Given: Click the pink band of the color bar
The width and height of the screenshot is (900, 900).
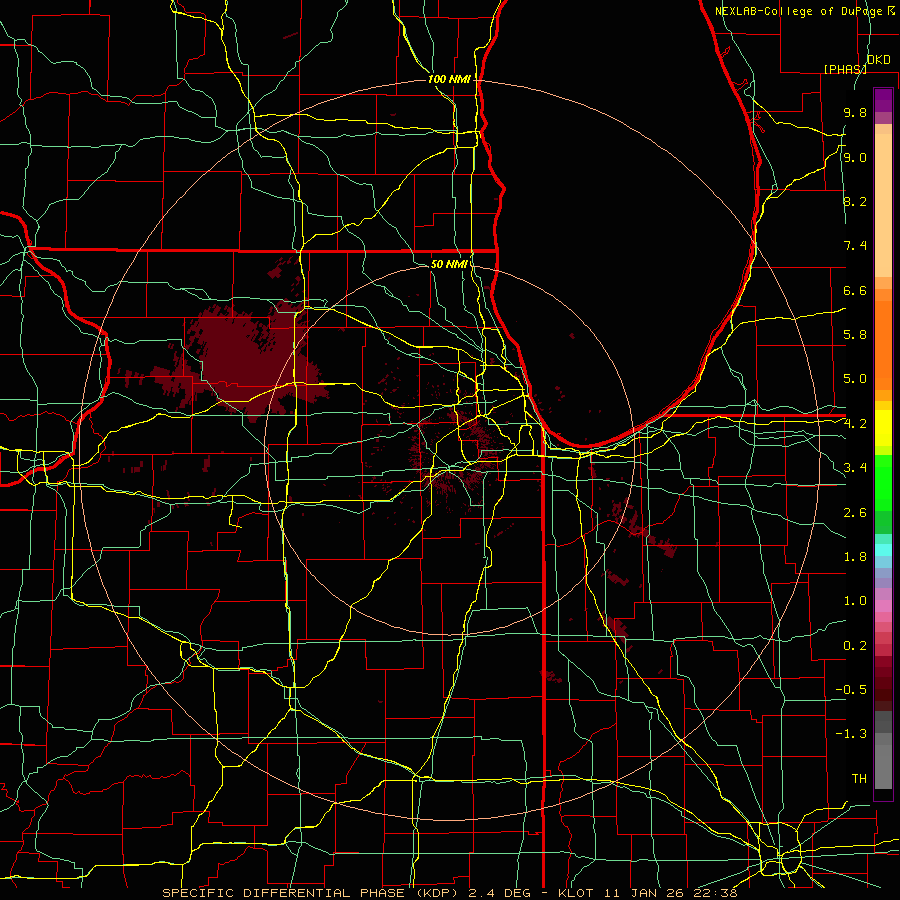Looking at the screenshot, I should click(883, 606).
